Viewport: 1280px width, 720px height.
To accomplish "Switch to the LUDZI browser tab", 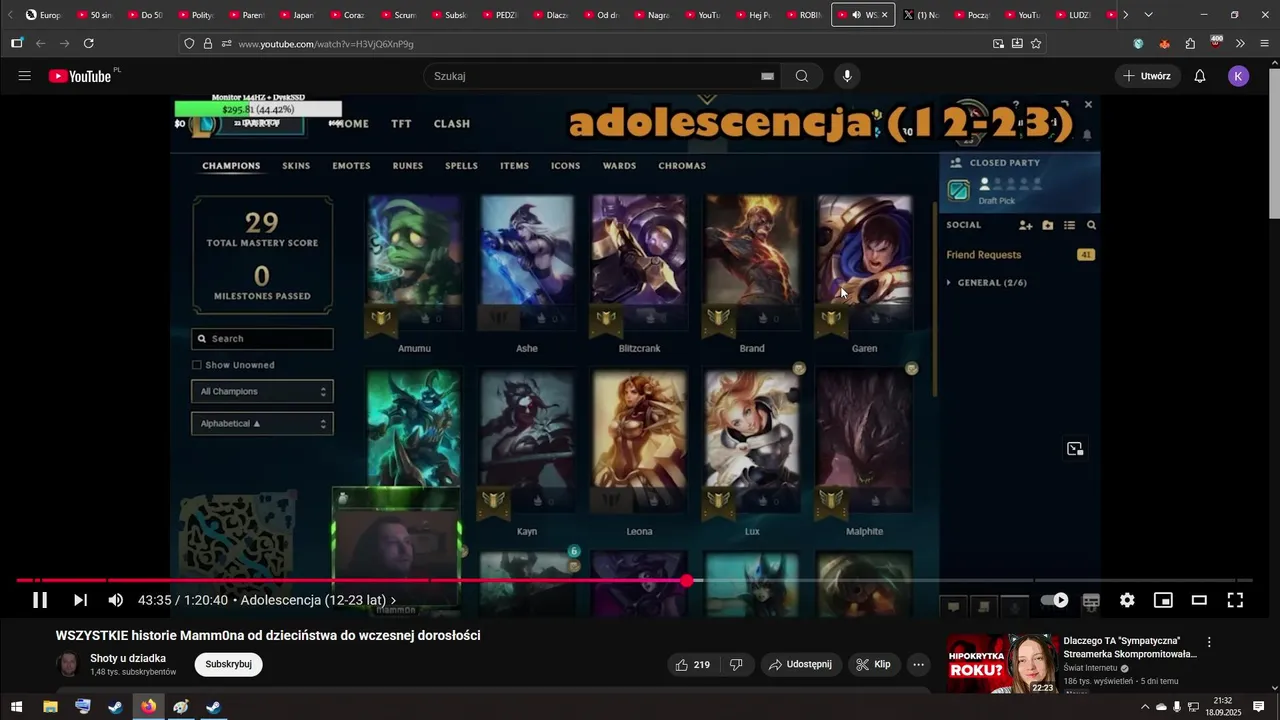I will tap(1072, 15).
